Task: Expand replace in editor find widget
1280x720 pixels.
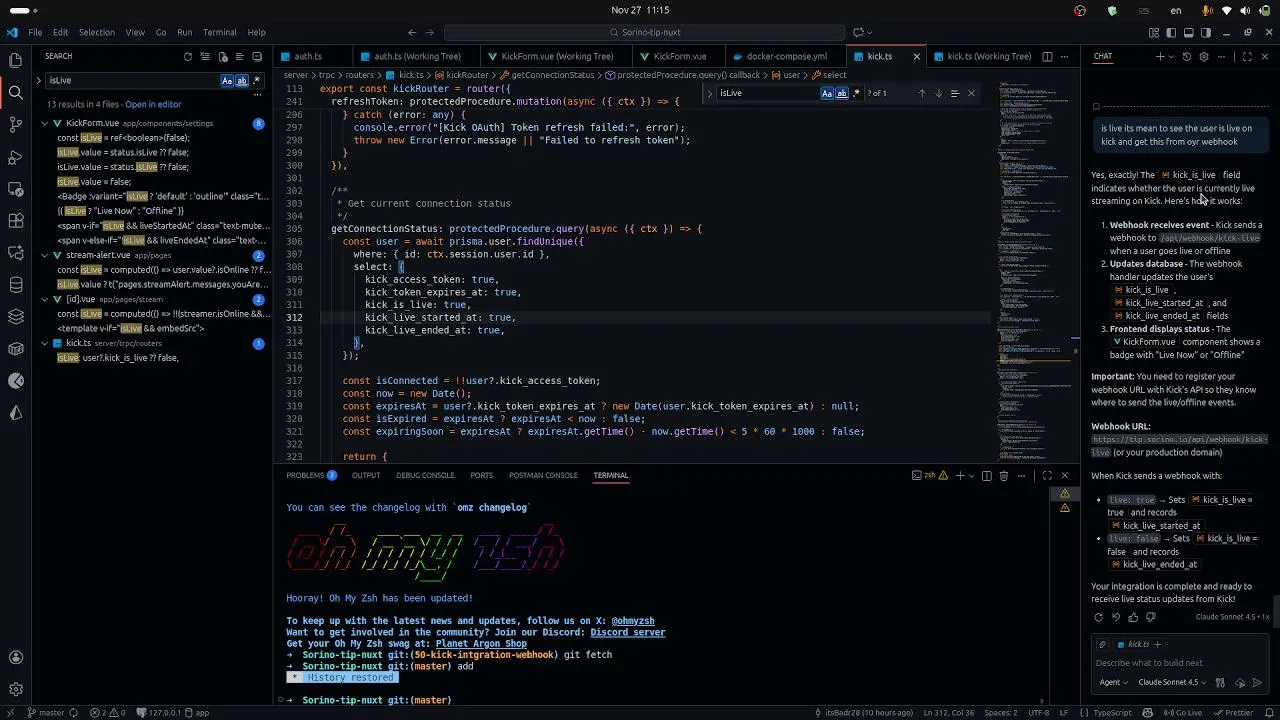Action: coord(709,93)
